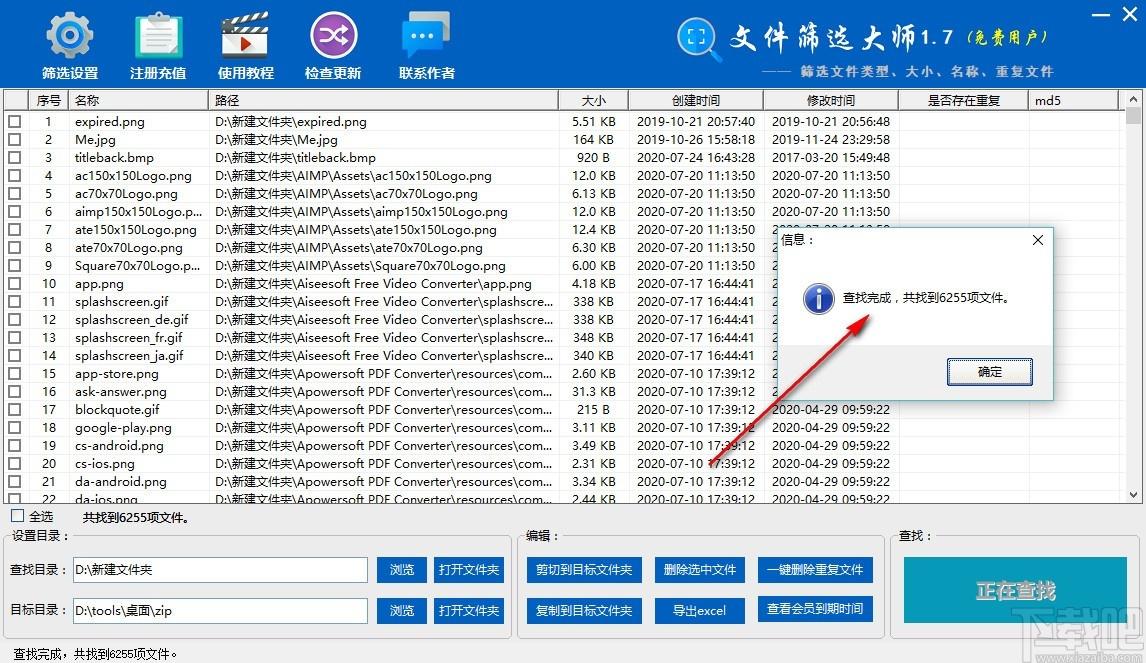Click the large 正在查找 search button
This screenshot has width=1146, height=663.
pyautogui.click(x=1015, y=590)
